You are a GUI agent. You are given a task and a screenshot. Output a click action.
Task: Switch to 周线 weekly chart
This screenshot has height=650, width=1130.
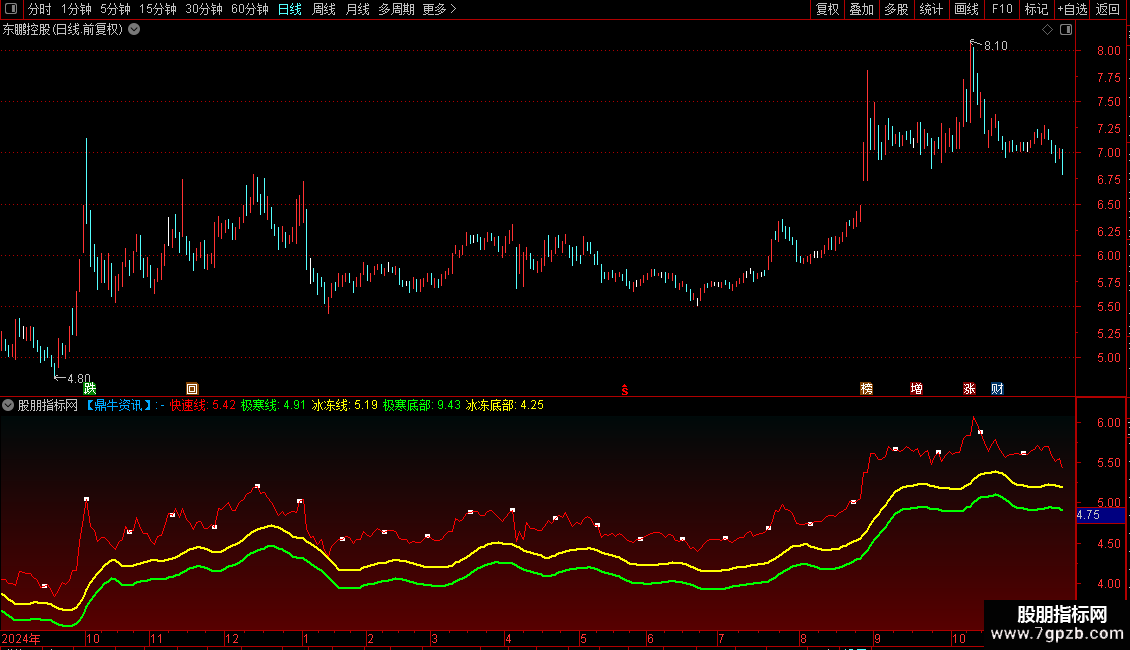[324, 9]
